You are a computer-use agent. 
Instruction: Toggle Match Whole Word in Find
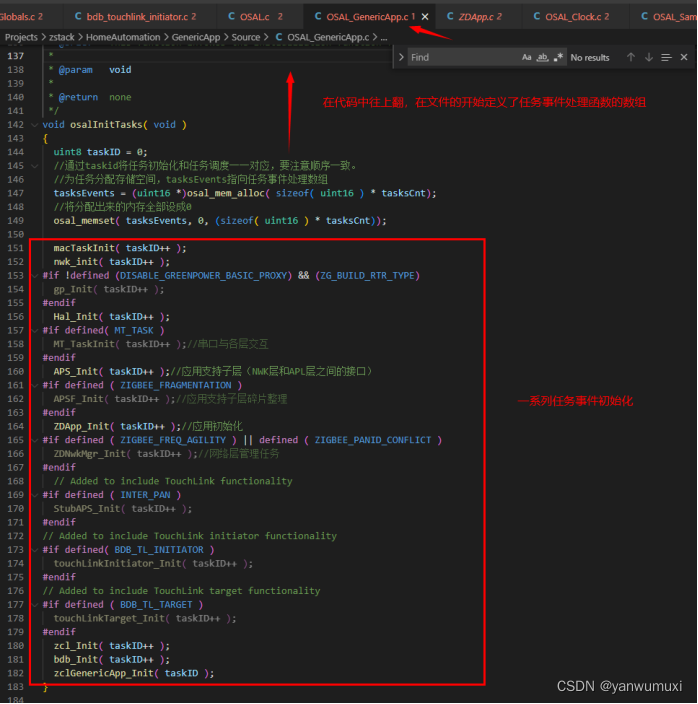(x=543, y=57)
